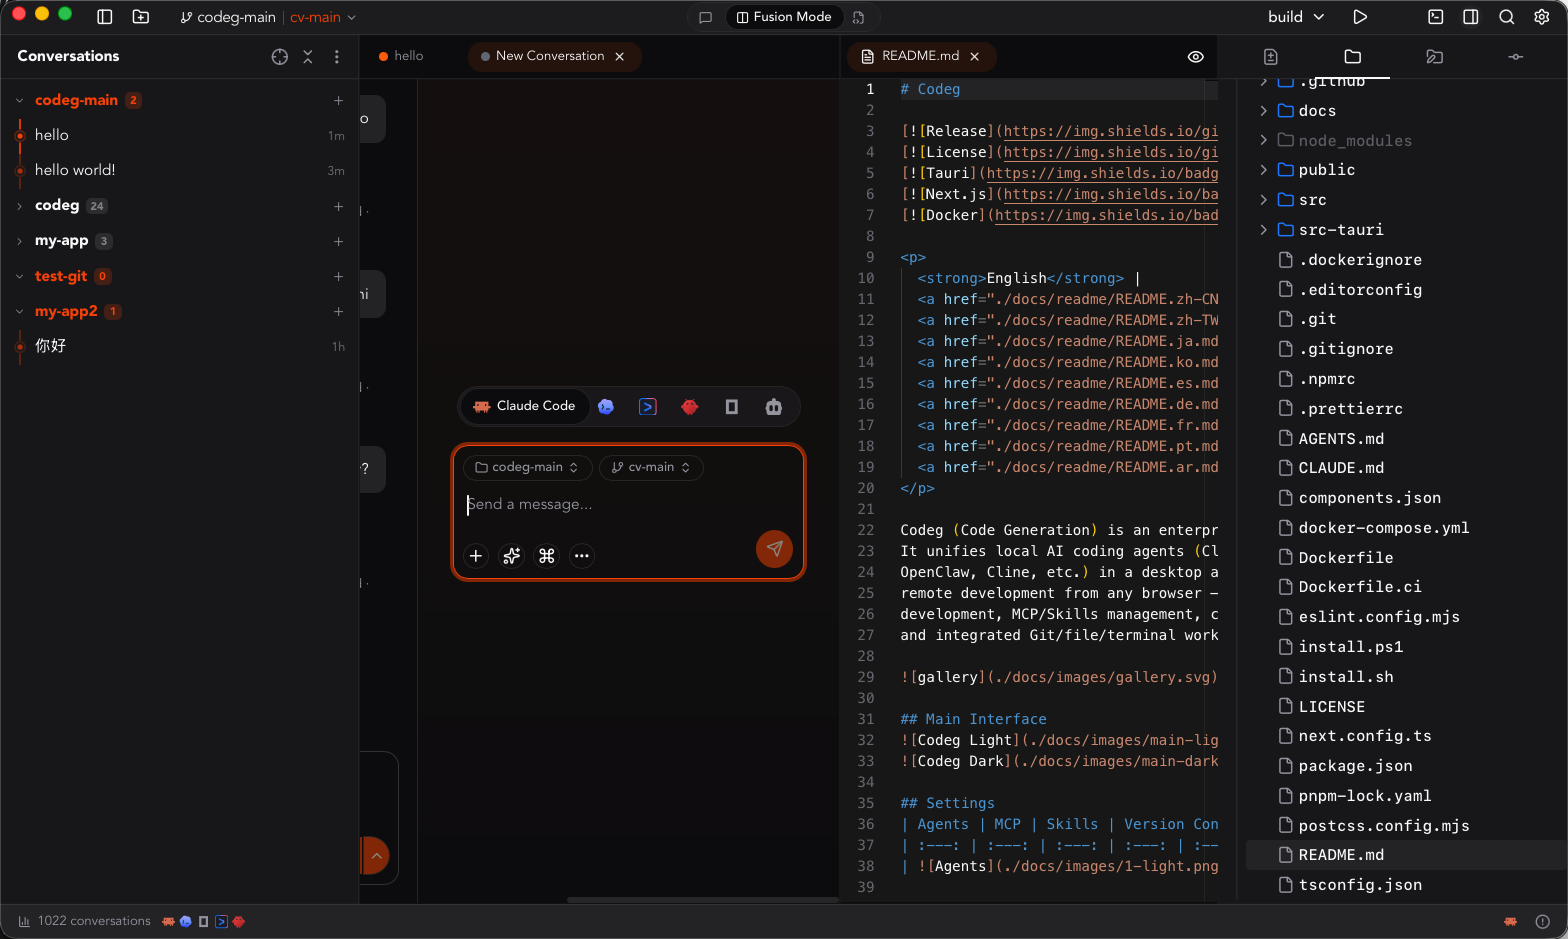Open global search
Screen dimensions: 1568x939
(x=1506, y=17)
